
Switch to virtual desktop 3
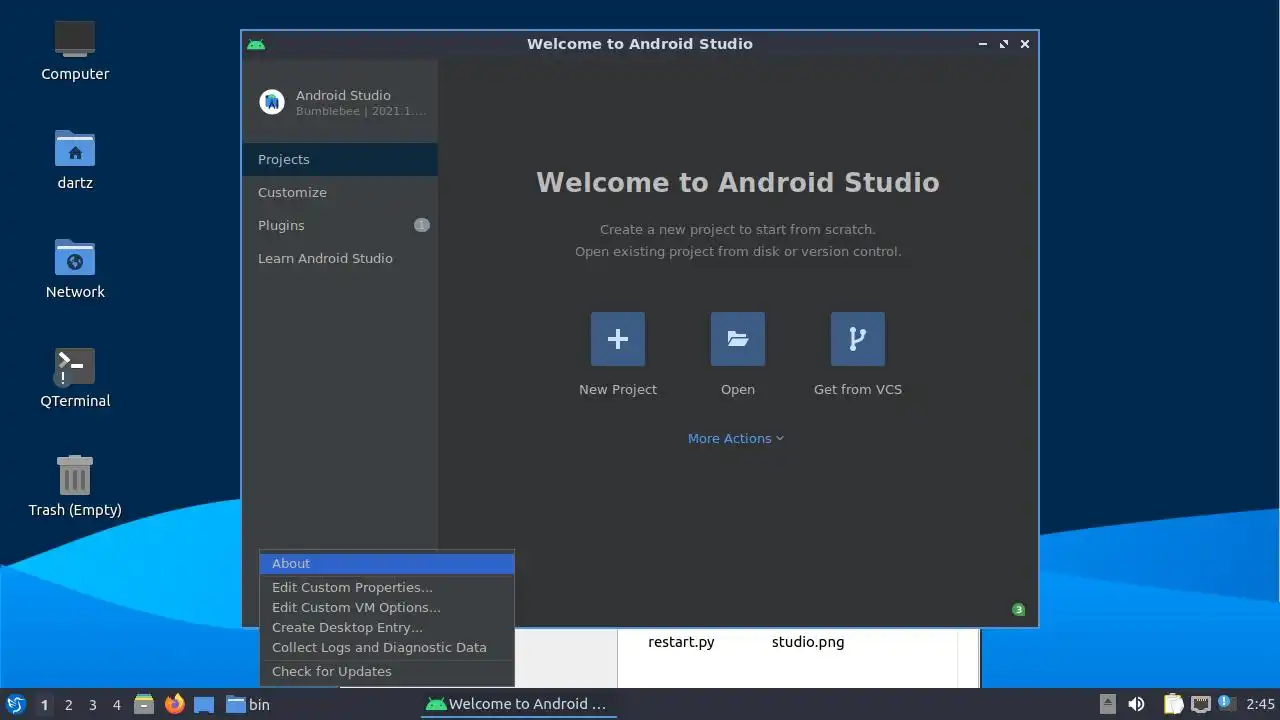[92, 704]
